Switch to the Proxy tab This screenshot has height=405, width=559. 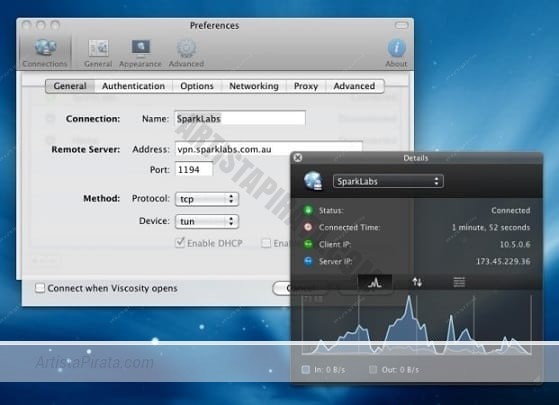306,86
